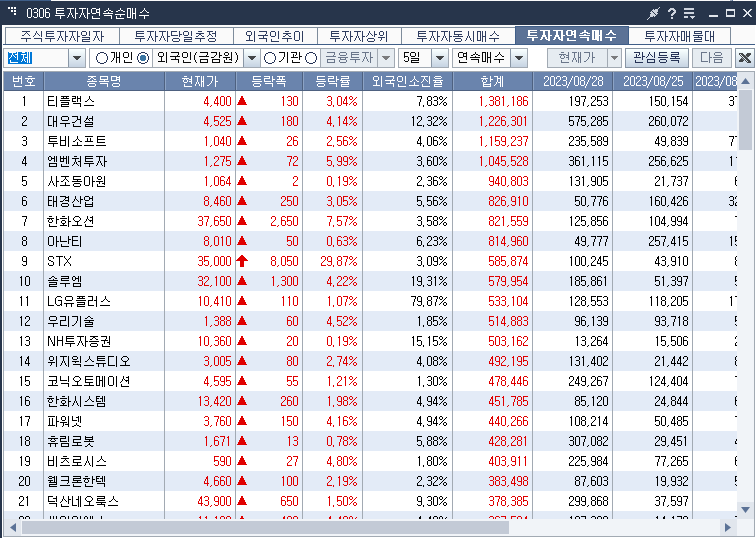Viewport: 756px width, 538px height.
Task: Switch to the 외국인추이 tab
Action: pos(274,36)
